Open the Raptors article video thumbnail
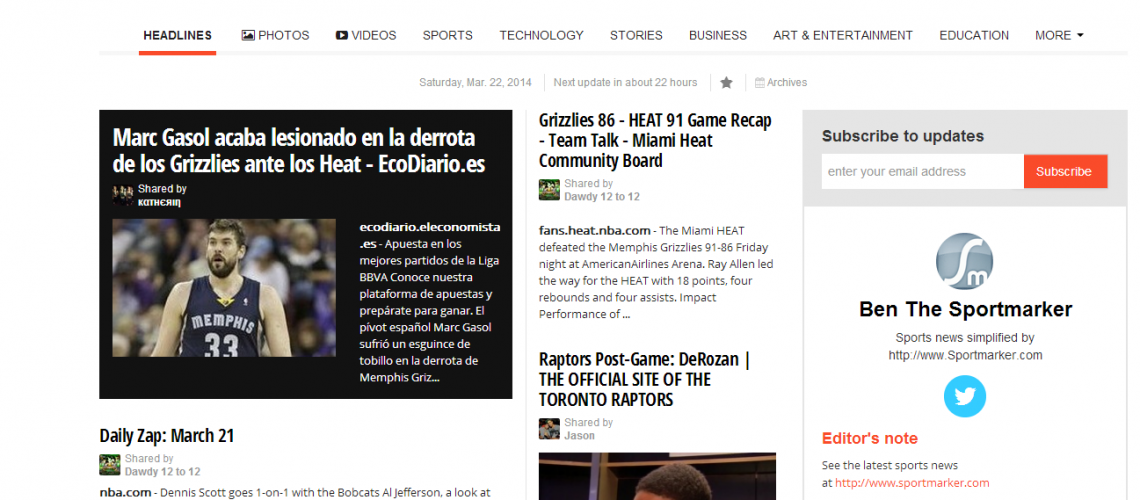Screen dimensions: 1140x500 coord(657,476)
